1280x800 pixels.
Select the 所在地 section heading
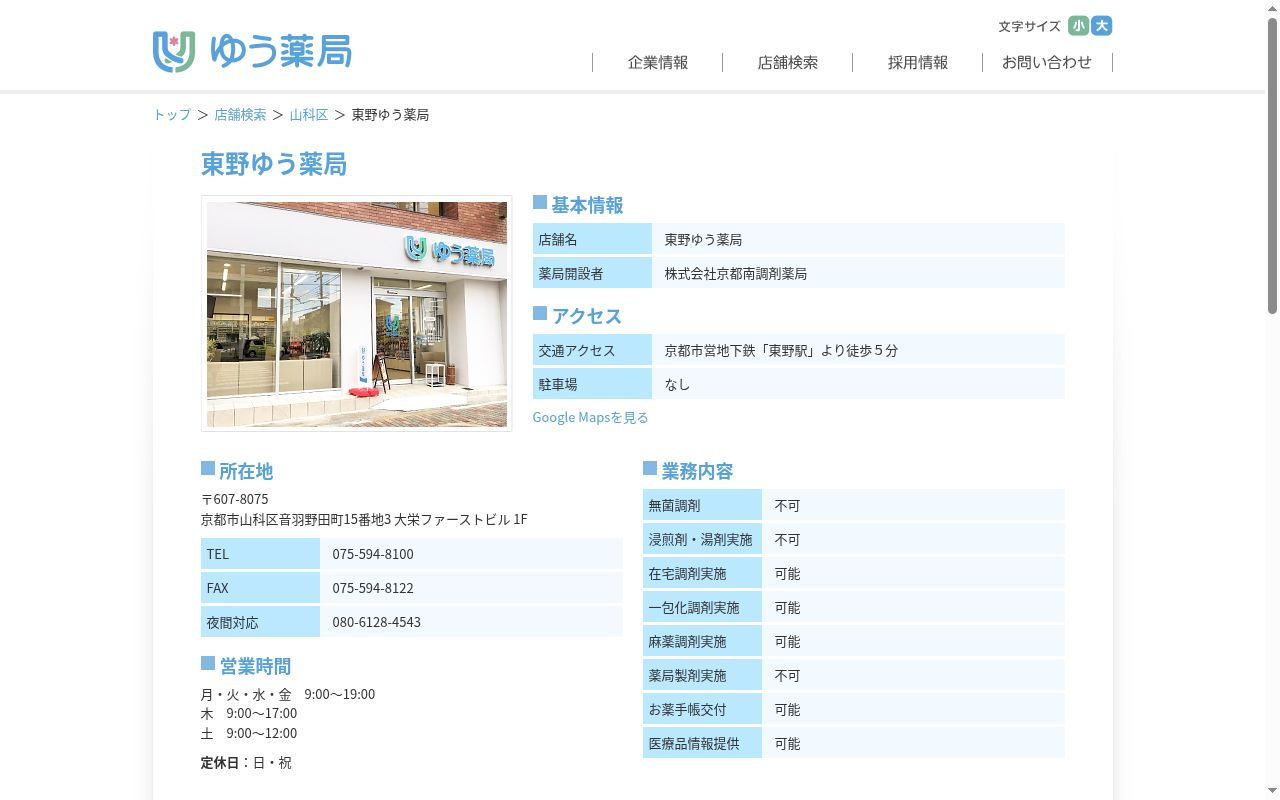pyautogui.click(x=246, y=471)
